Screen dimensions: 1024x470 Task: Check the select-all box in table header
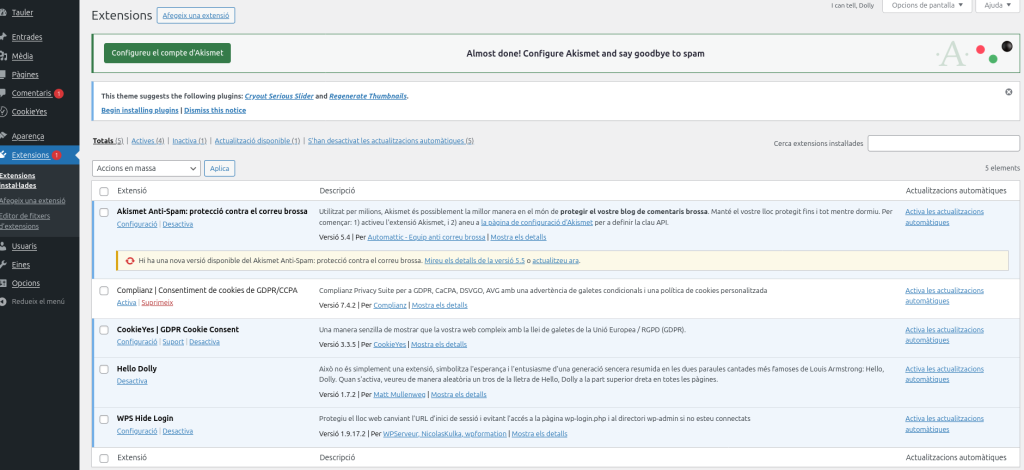pos(104,191)
